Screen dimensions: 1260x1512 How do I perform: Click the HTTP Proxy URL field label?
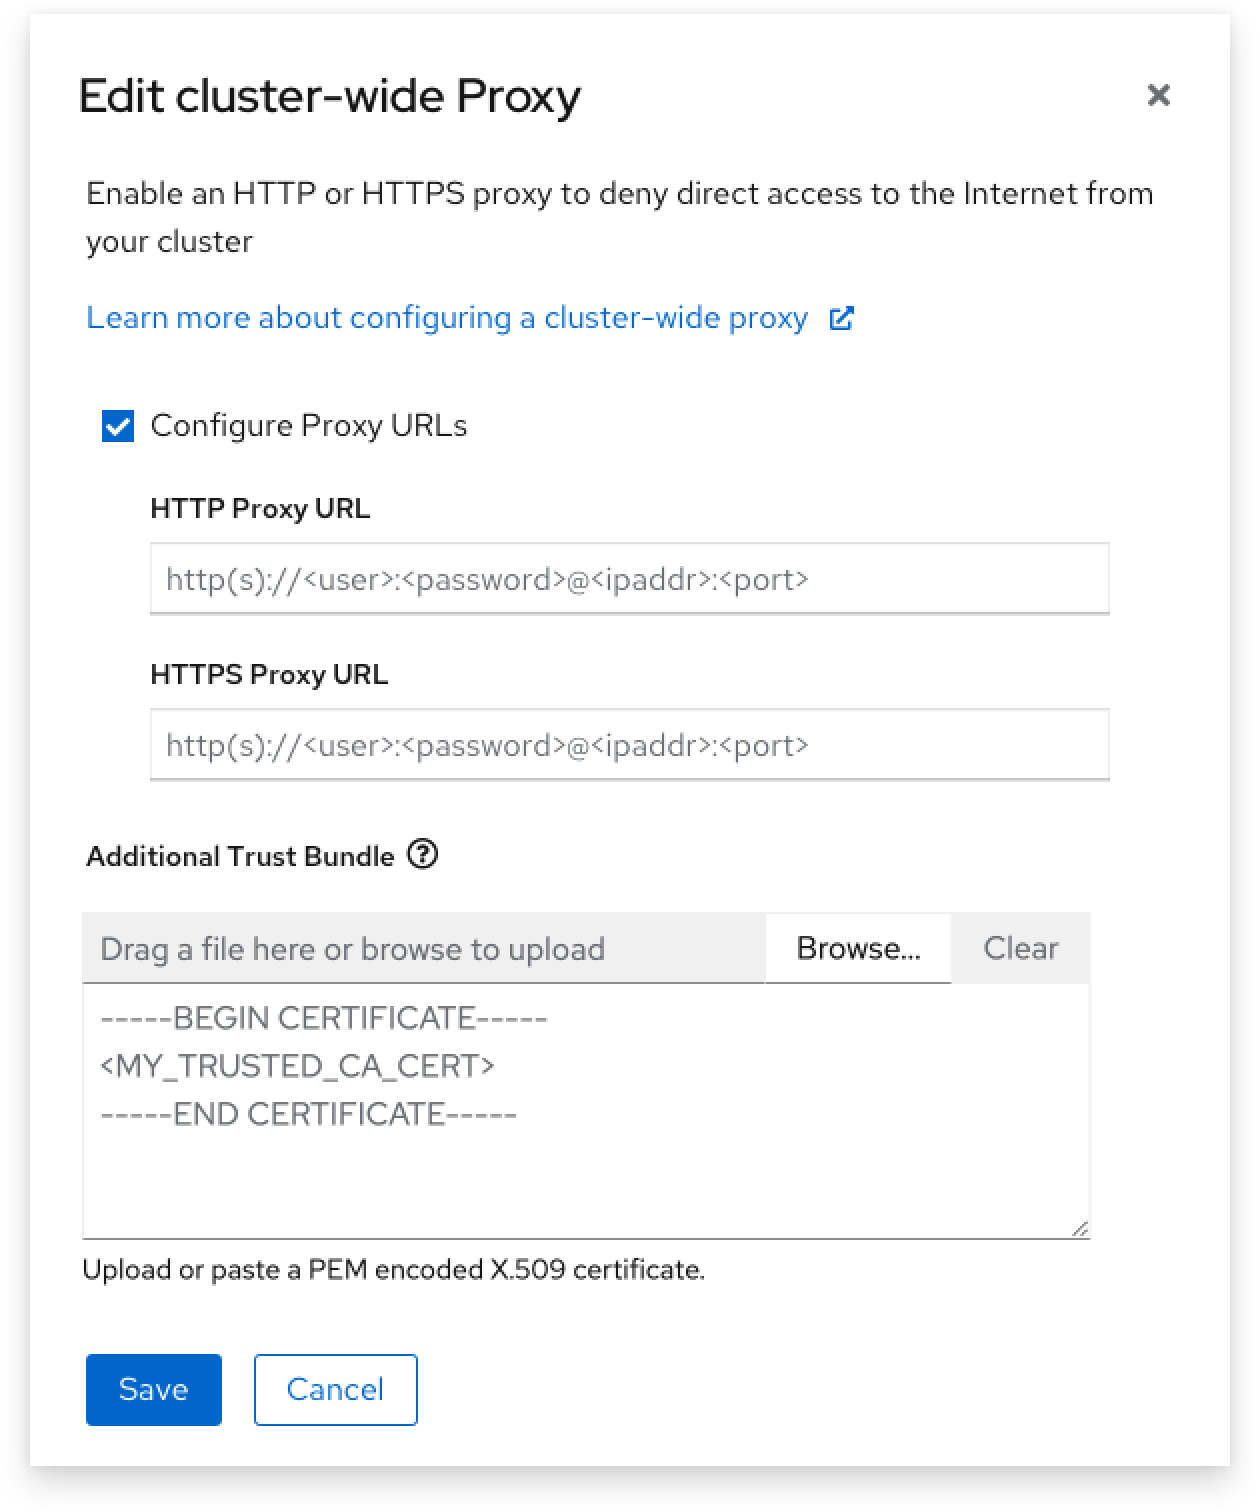(260, 509)
